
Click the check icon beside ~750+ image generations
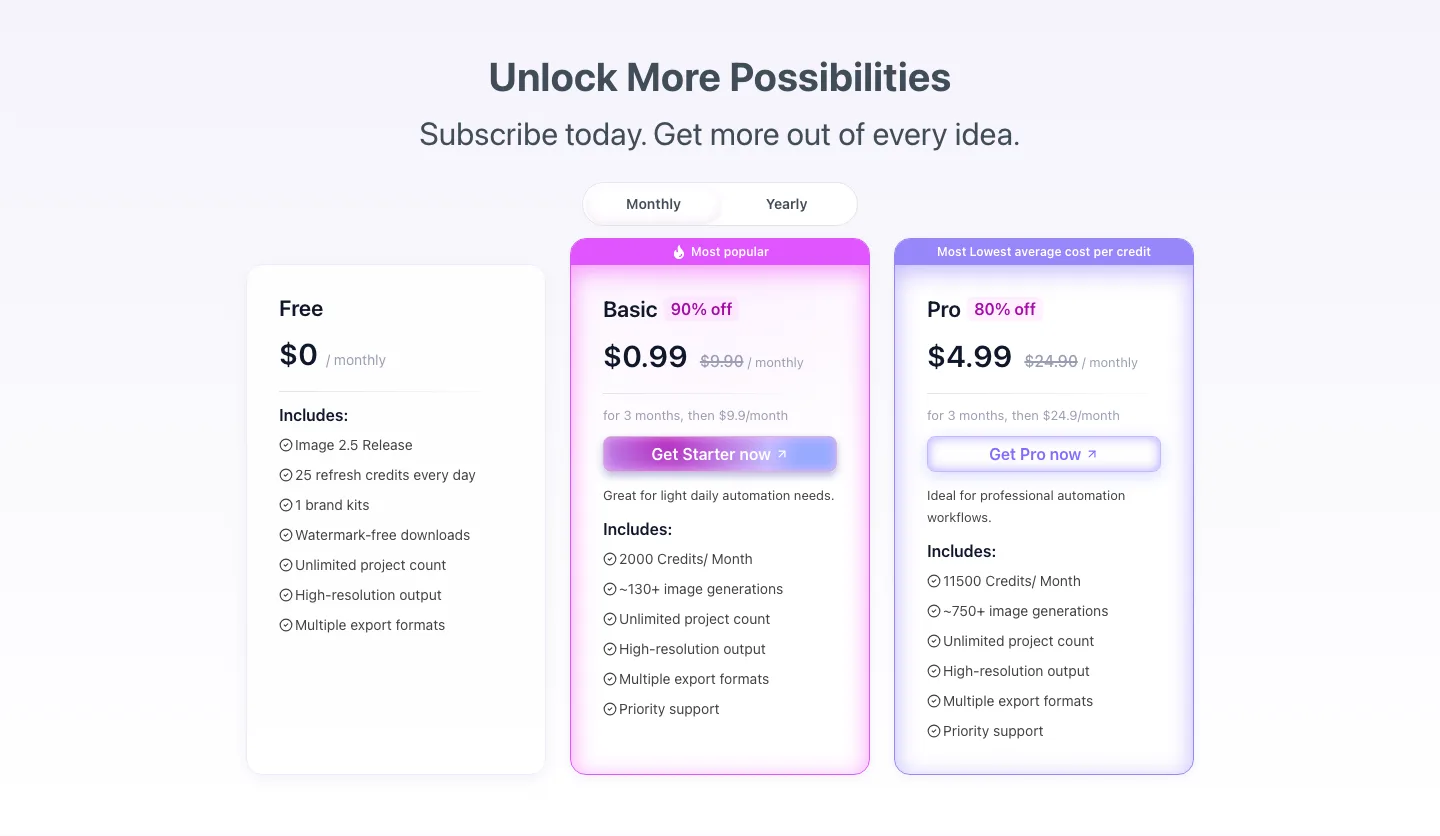click(x=934, y=611)
